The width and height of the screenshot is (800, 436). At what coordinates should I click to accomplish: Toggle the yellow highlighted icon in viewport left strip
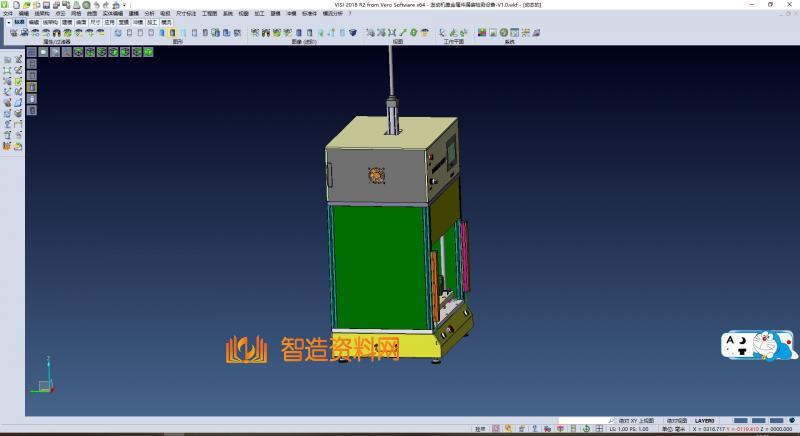tap(32, 87)
